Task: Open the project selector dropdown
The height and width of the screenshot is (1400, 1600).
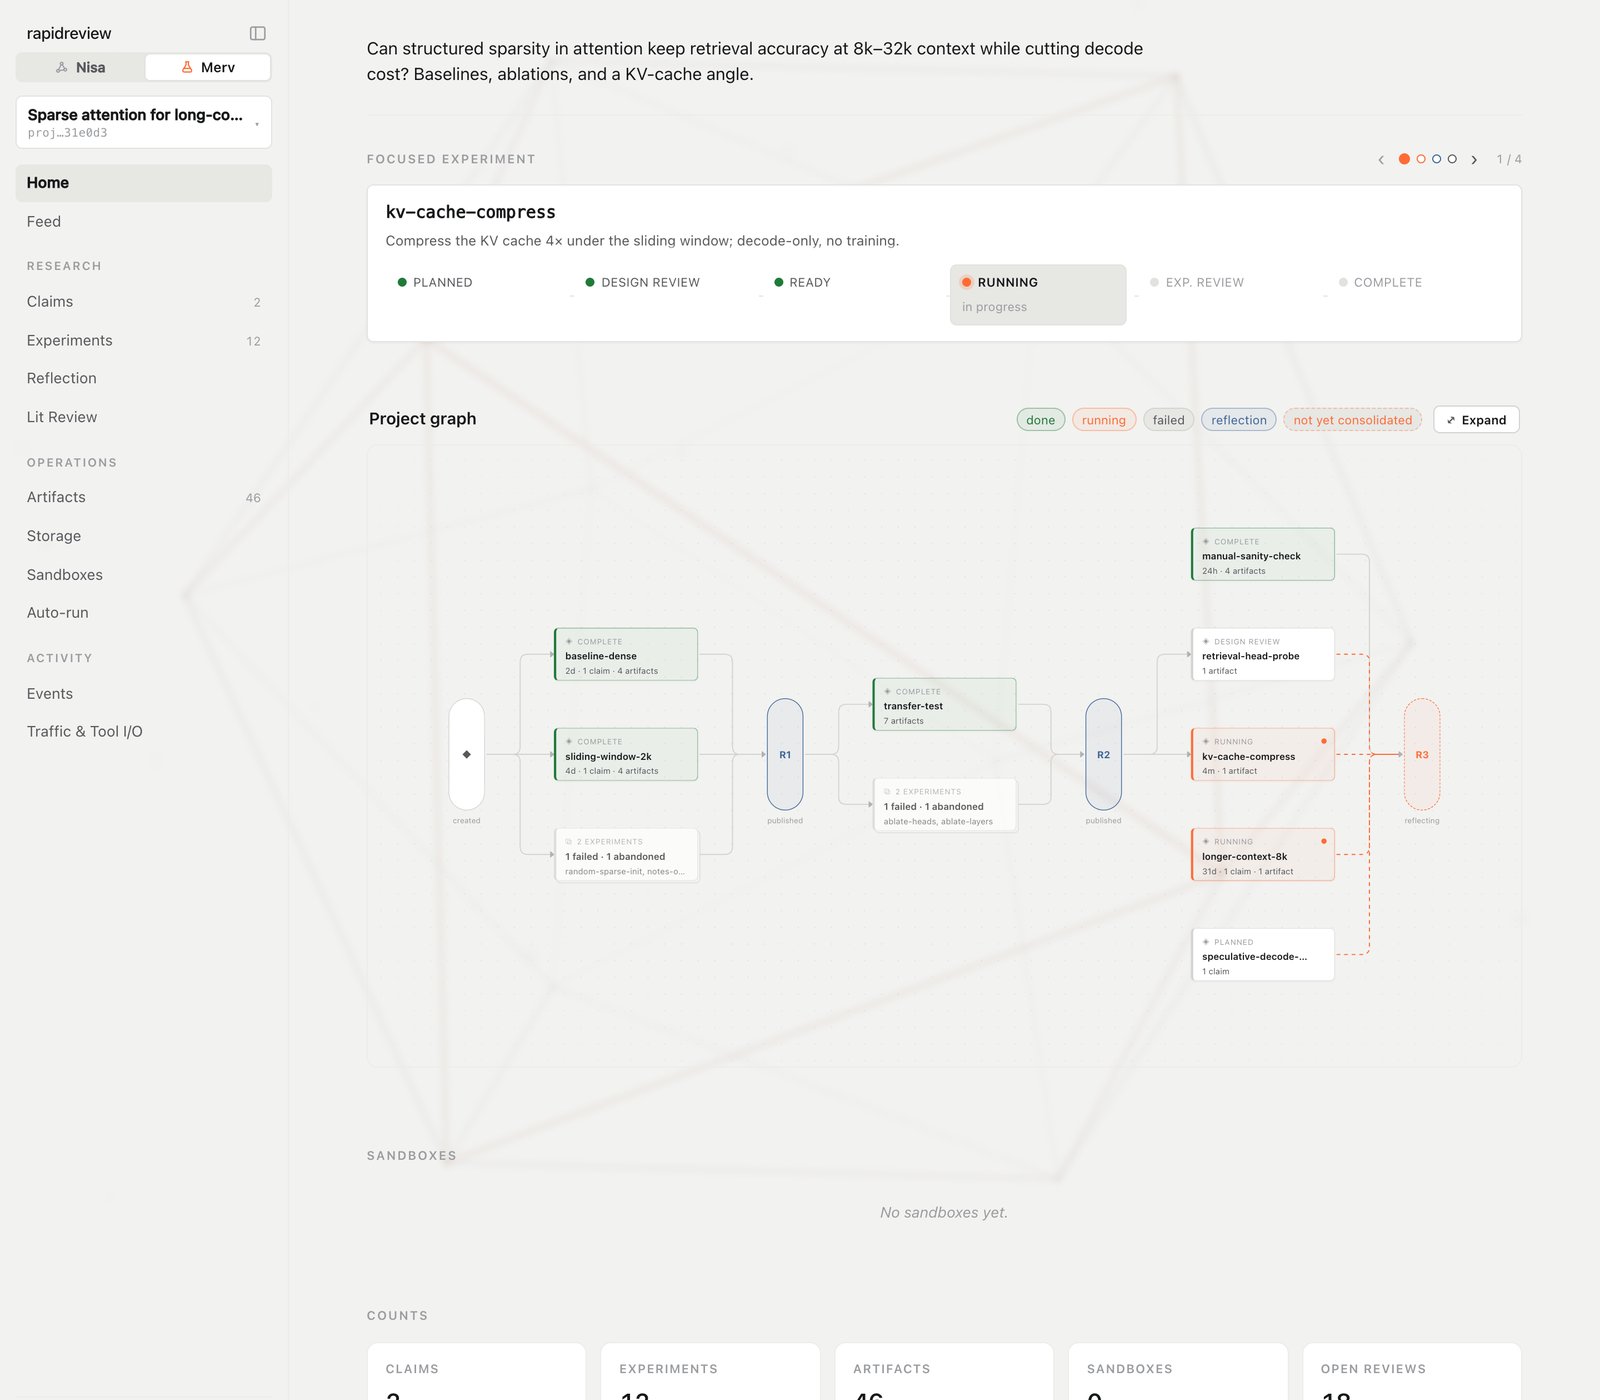Action: click(x=144, y=122)
